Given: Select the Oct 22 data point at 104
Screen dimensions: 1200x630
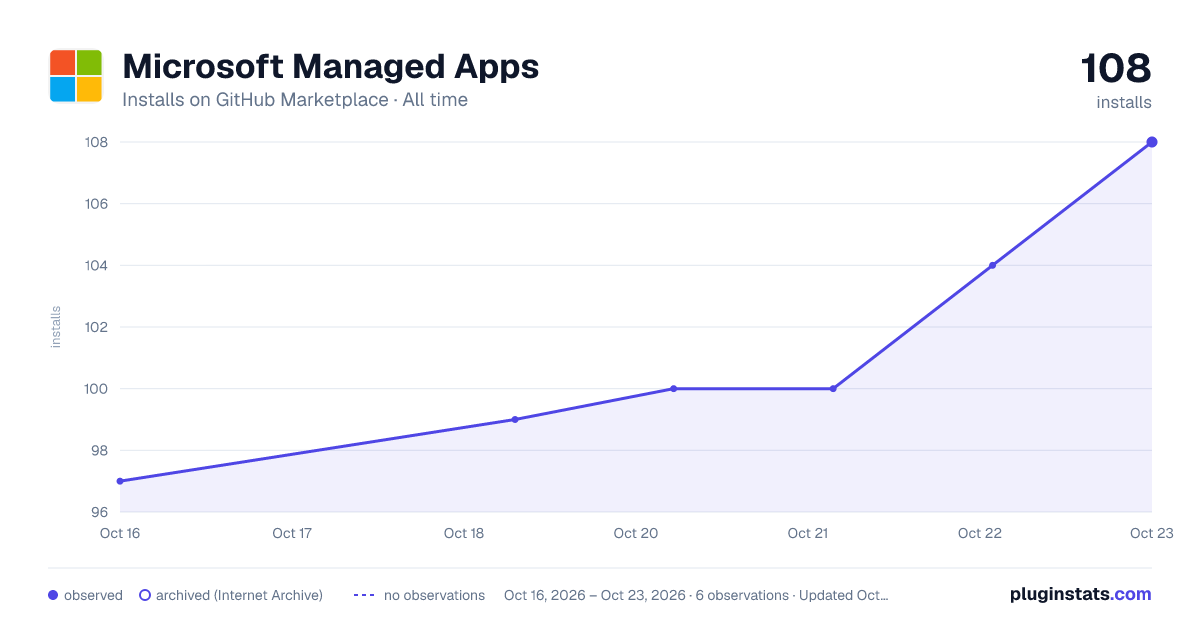Looking at the screenshot, I should pos(992,265).
